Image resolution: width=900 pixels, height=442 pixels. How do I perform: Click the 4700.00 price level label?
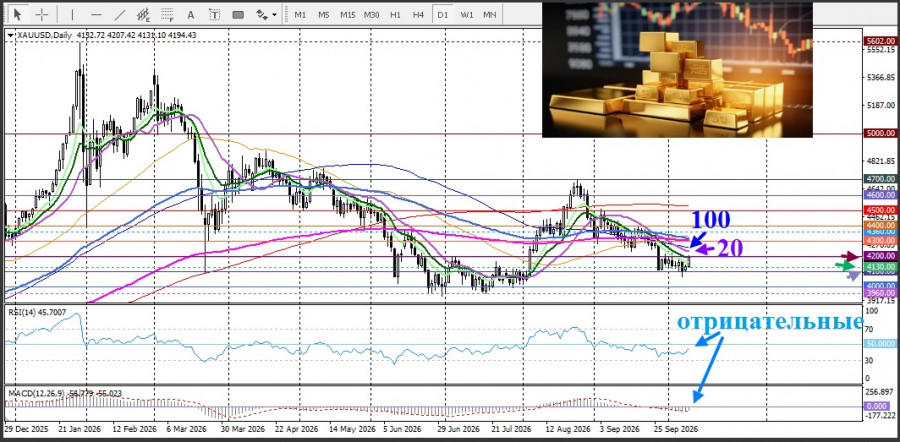(x=880, y=180)
